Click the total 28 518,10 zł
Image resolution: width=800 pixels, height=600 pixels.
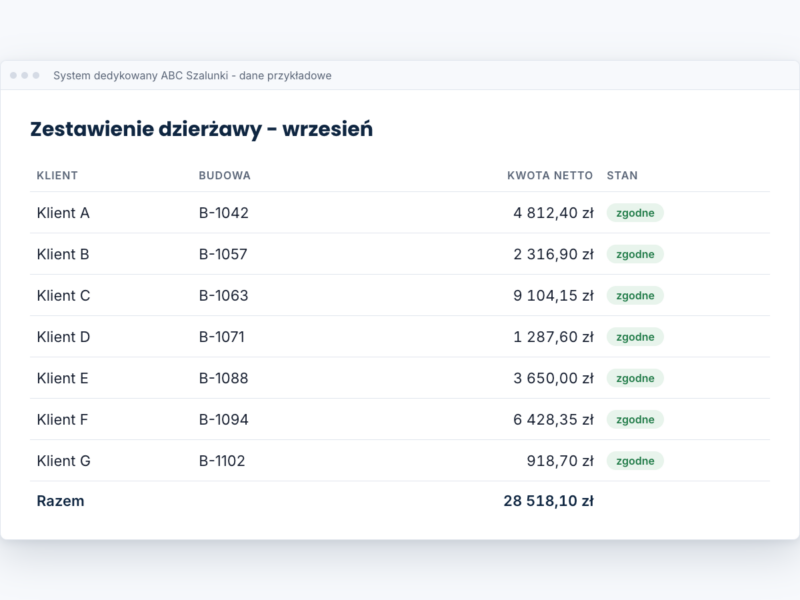(x=548, y=501)
